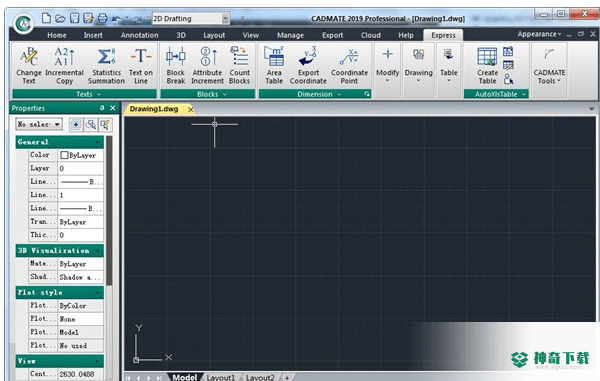The width and height of the screenshot is (600, 381).
Task: Click the Save As icon
Action: (88, 18)
